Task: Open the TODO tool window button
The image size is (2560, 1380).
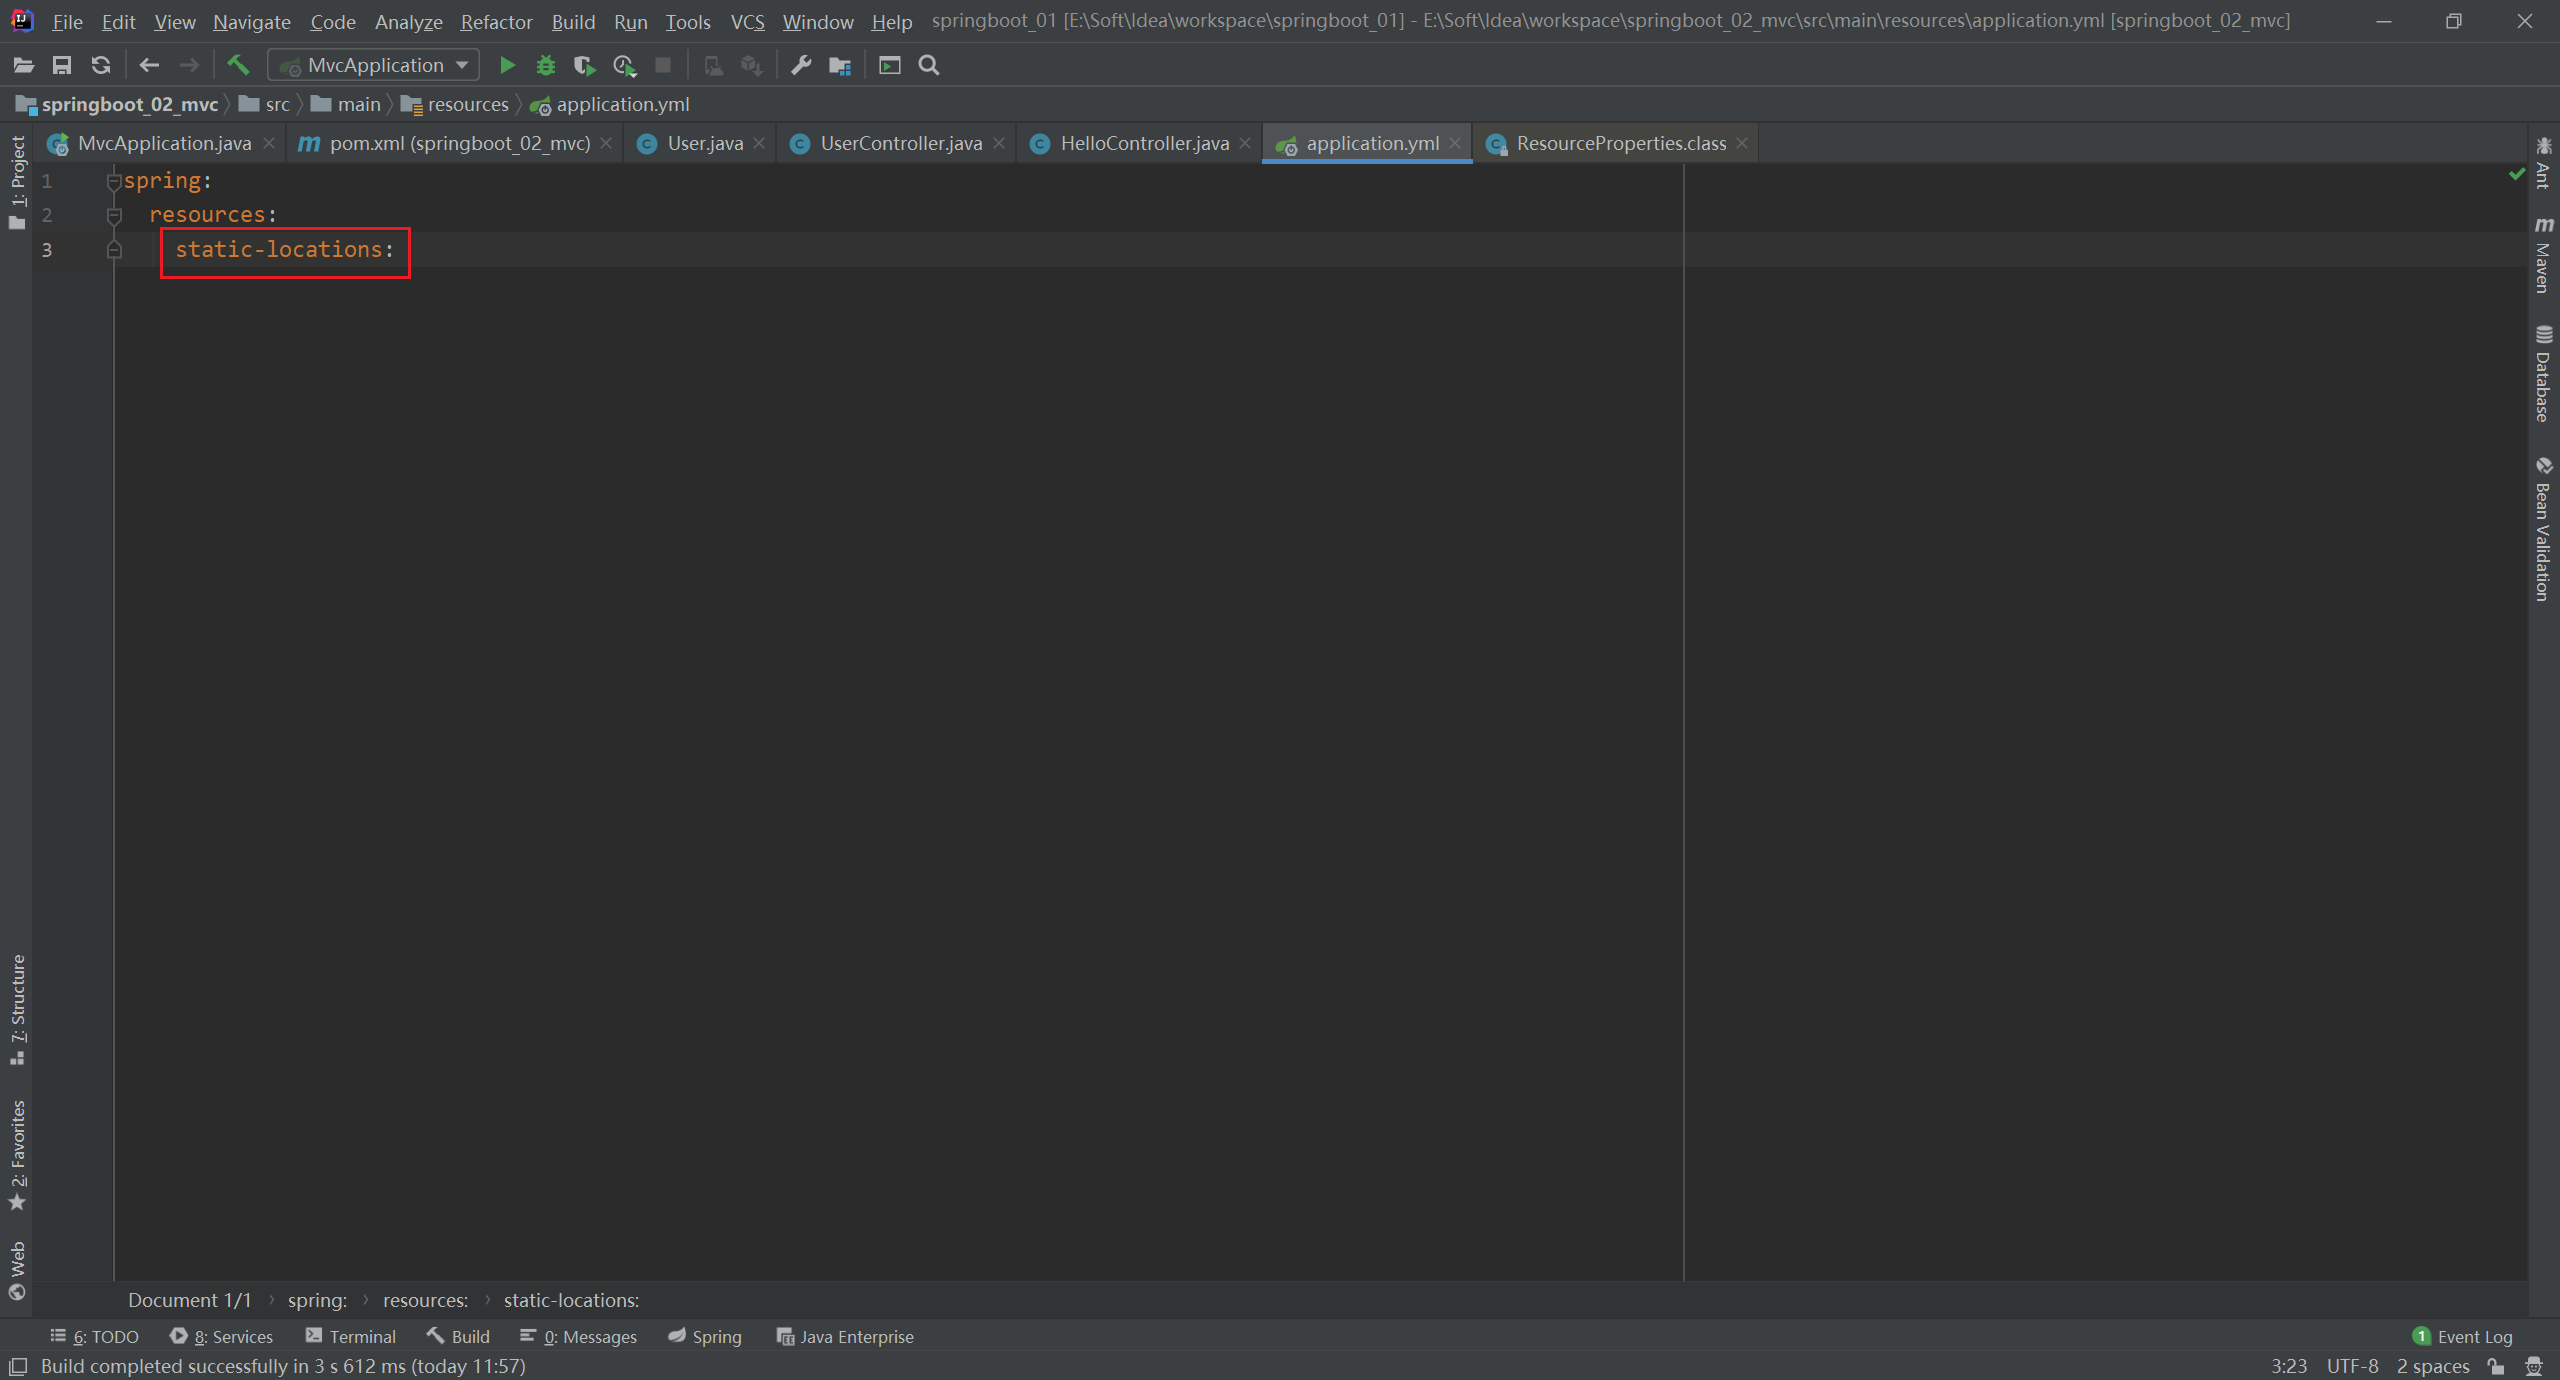Action: coord(95,1337)
